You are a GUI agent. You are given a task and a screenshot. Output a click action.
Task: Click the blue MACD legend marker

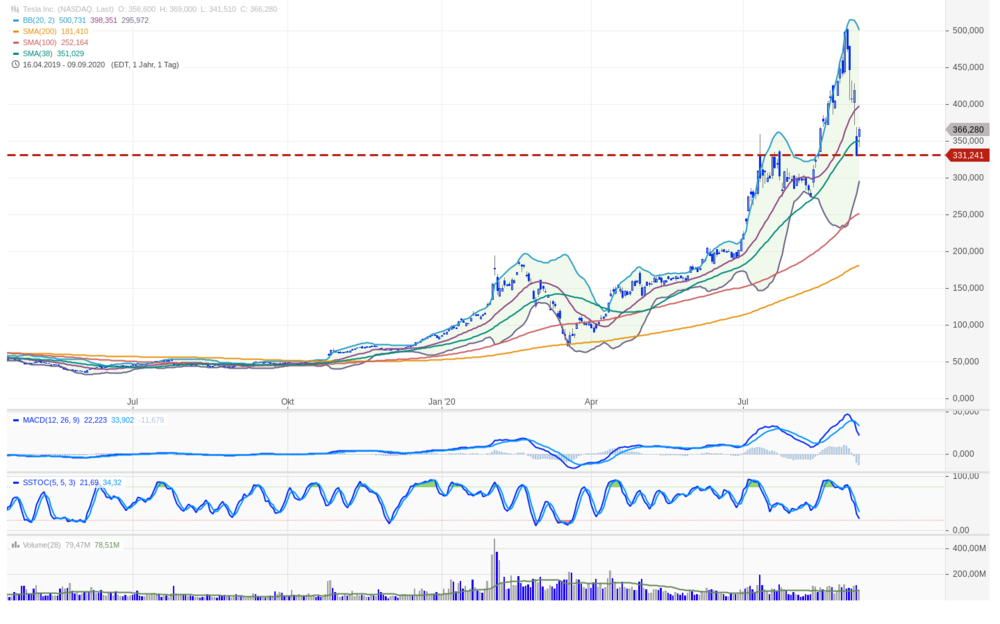[x=15, y=420]
